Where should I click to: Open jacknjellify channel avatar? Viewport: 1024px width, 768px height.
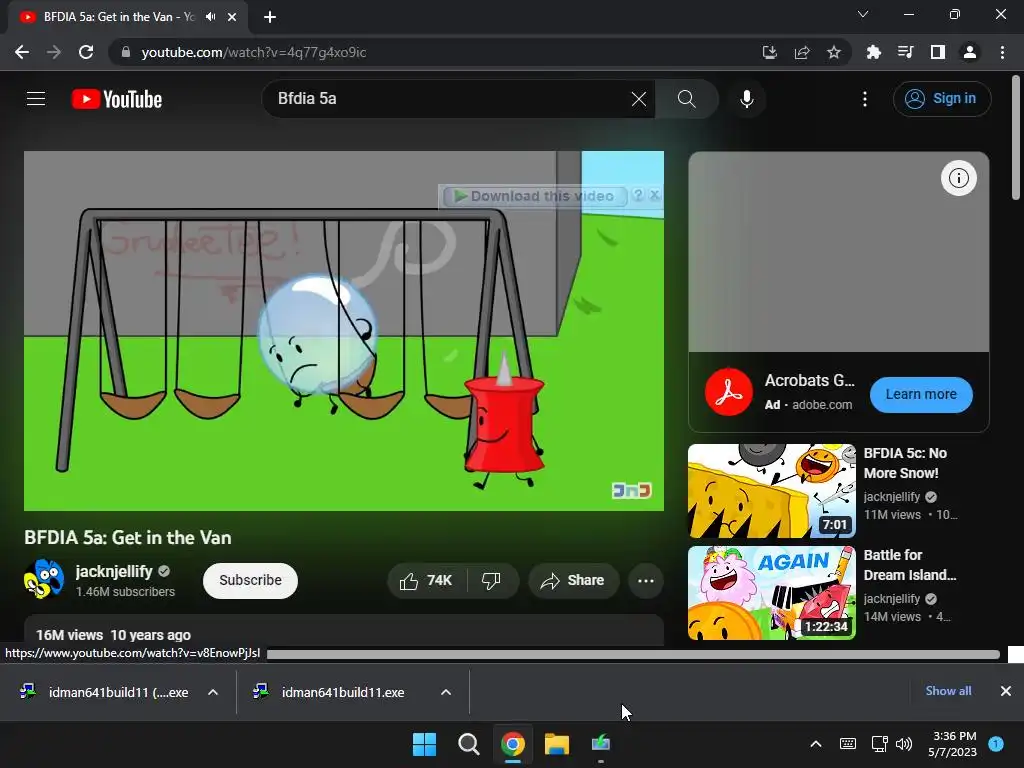[x=44, y=579]
